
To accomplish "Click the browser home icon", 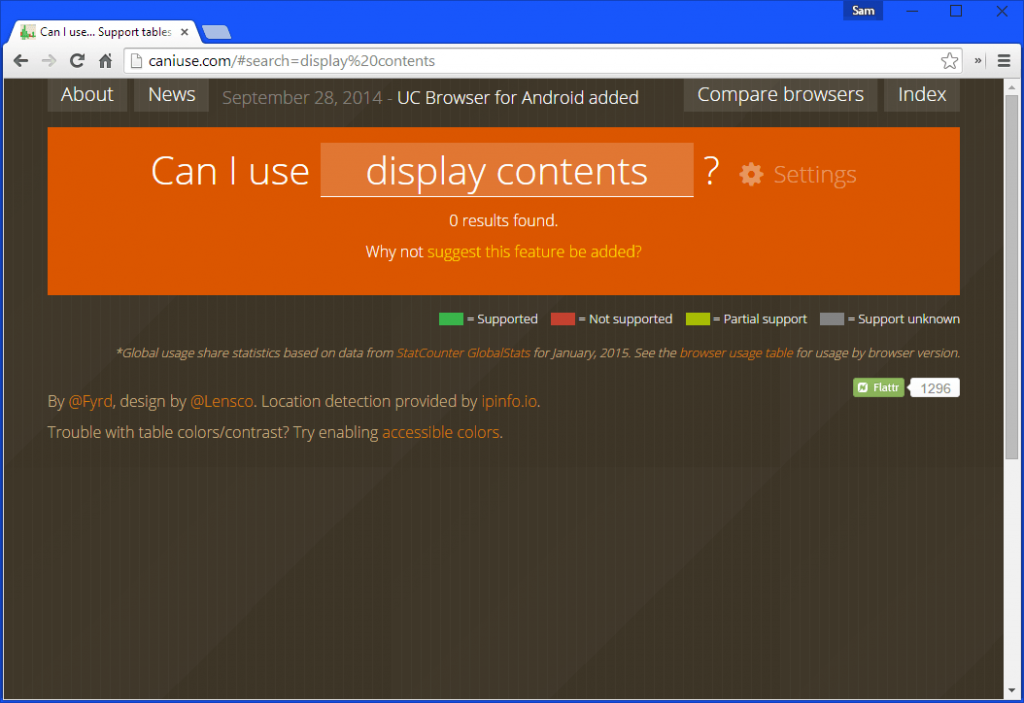I will [105, 60].
